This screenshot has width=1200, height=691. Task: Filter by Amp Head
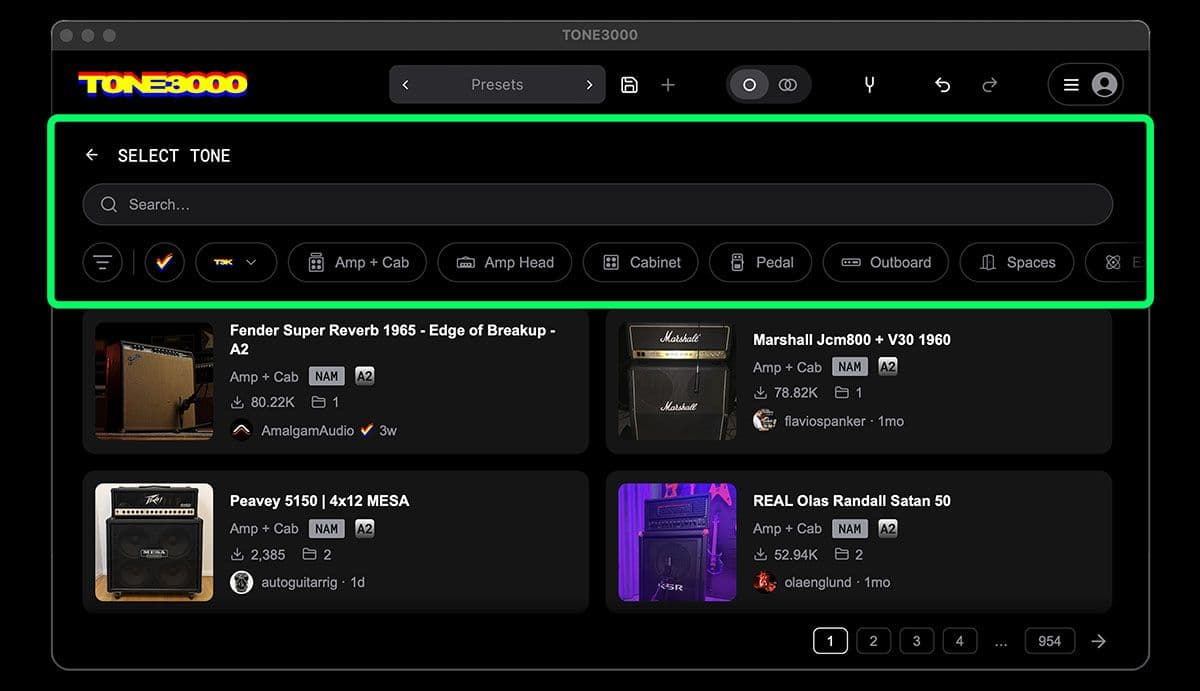pos(504,262)
